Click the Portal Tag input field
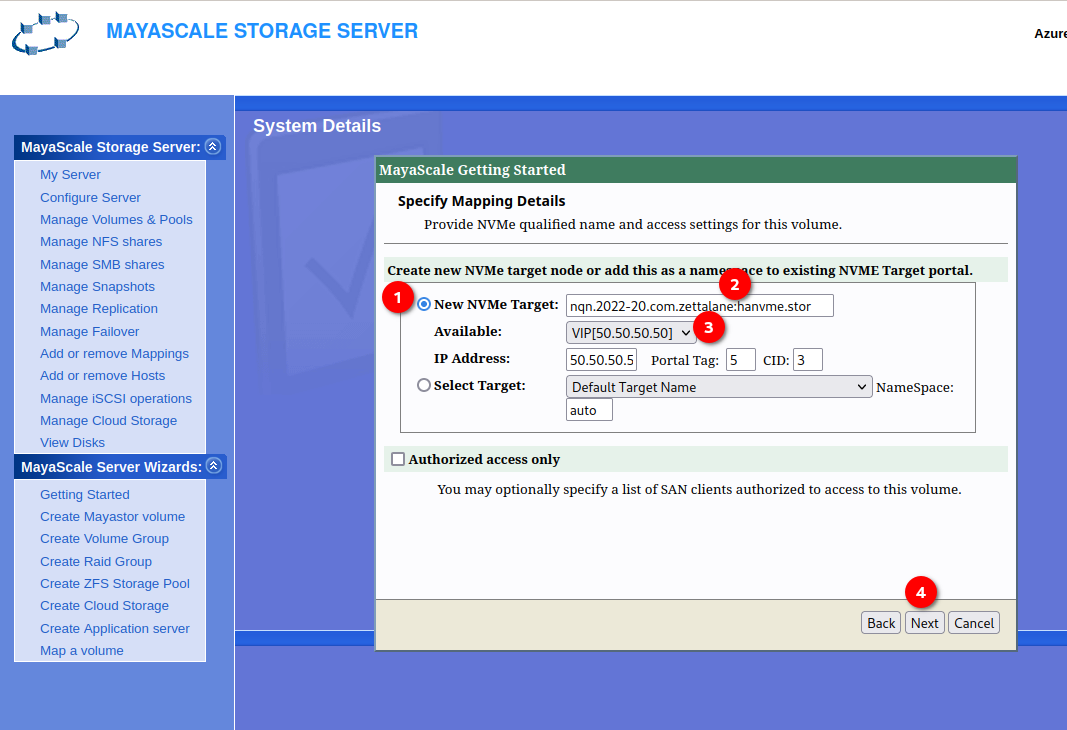 tap(740, 360)
